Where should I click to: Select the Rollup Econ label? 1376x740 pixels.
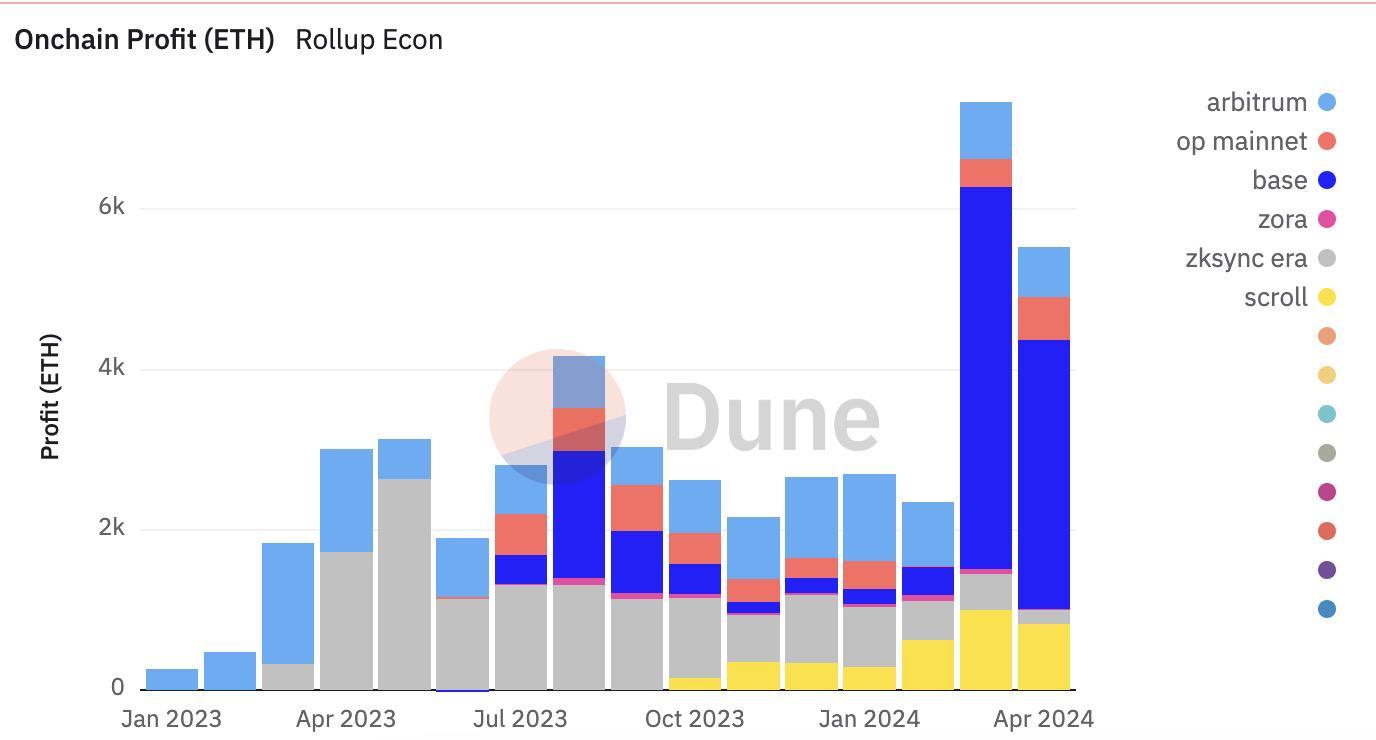tap(368, 40)
